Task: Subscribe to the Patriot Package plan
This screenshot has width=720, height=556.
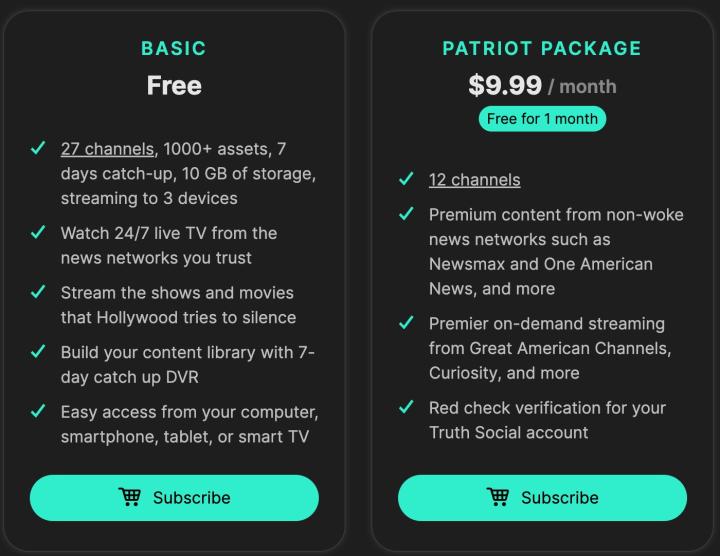Action: (543, 498)
